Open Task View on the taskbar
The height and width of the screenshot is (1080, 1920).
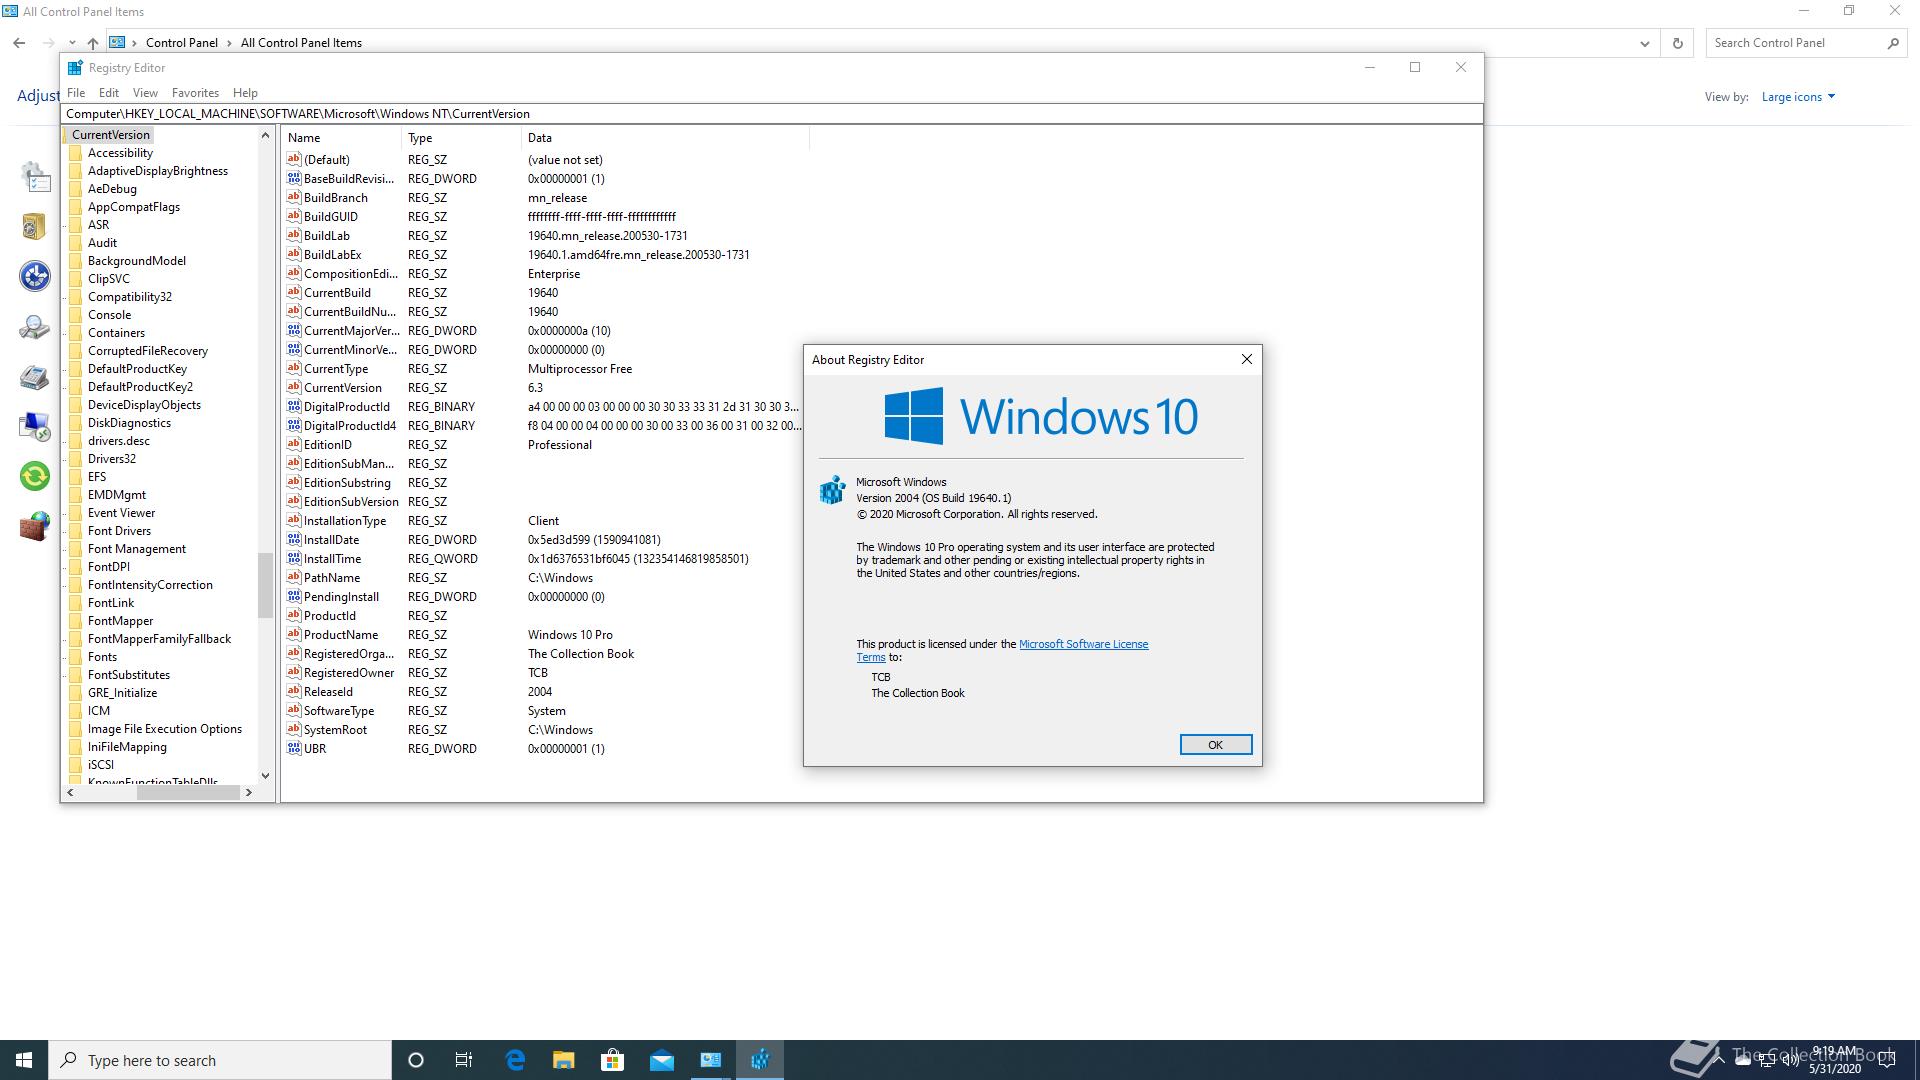(x=464, y=1060)
